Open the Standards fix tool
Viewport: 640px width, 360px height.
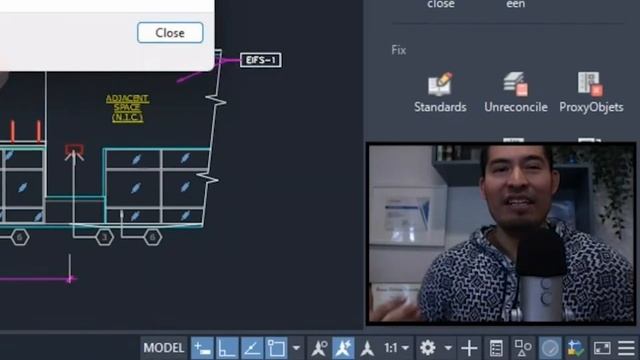(440, 93)
